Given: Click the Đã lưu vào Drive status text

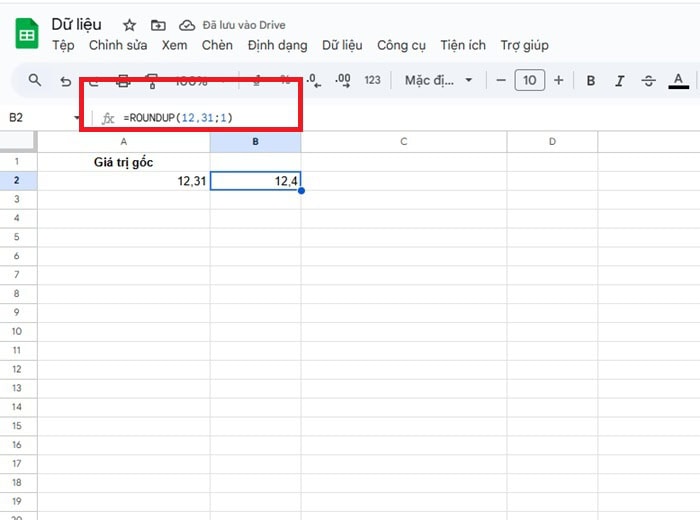Looking at the screenshot, I should coord(244,25).
